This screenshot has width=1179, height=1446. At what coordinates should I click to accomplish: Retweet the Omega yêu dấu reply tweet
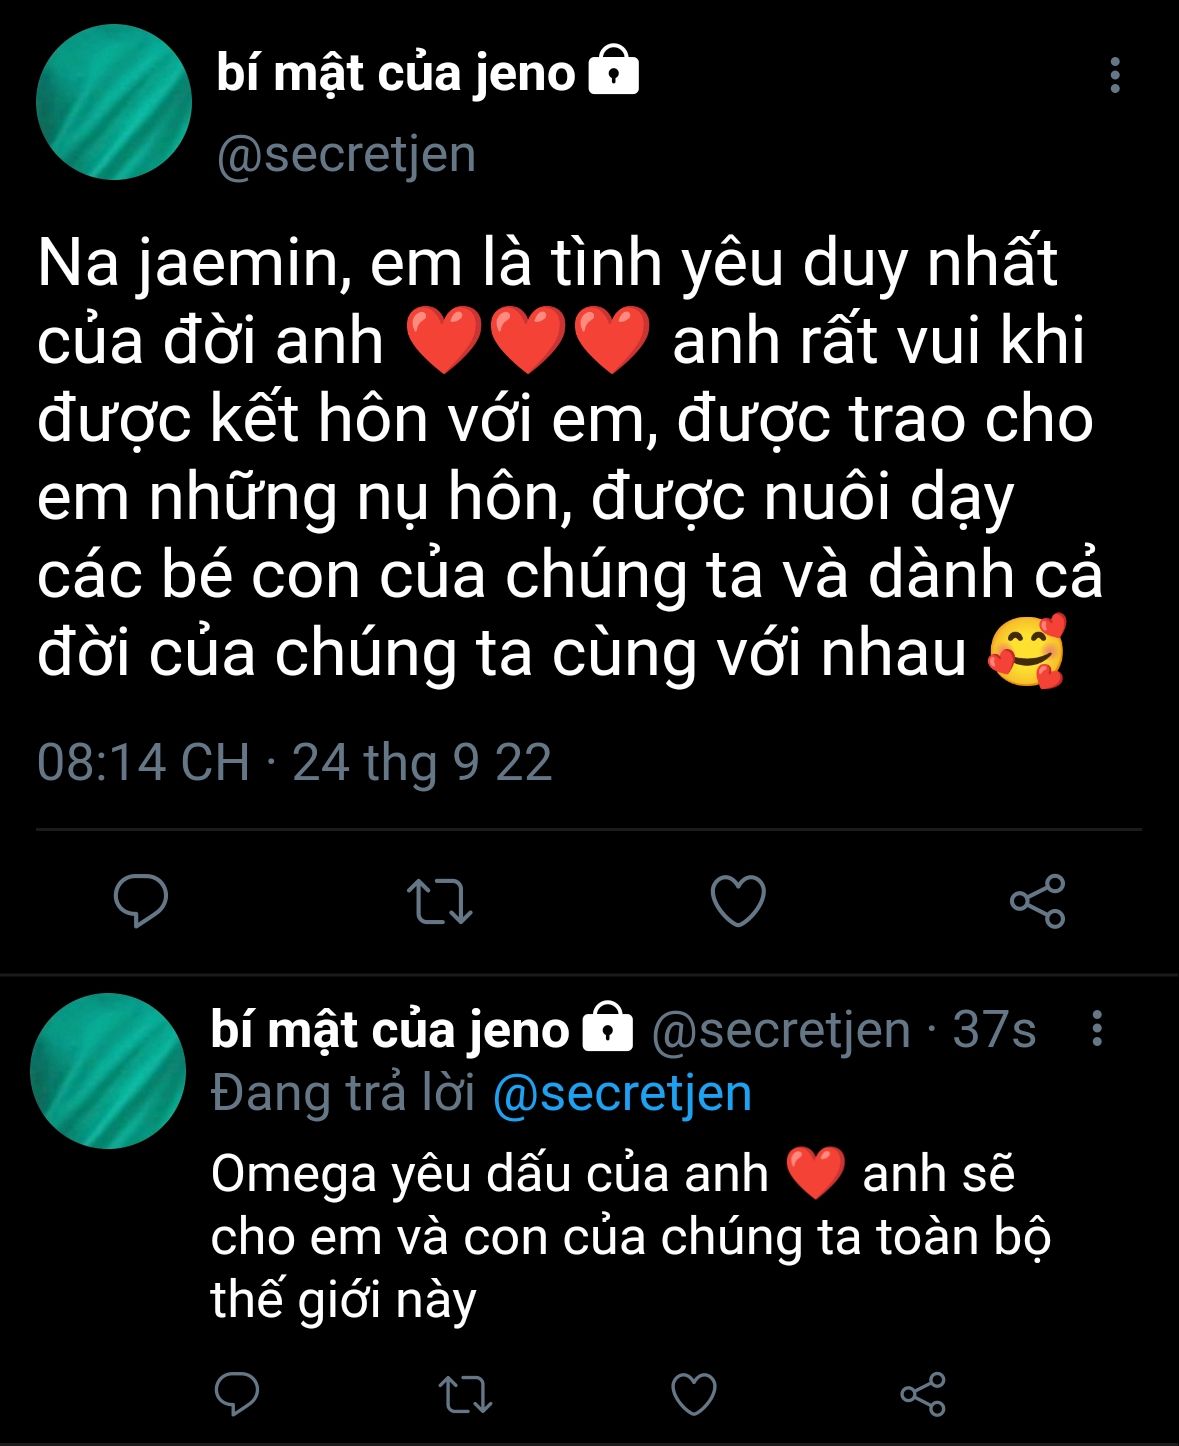466,1395
